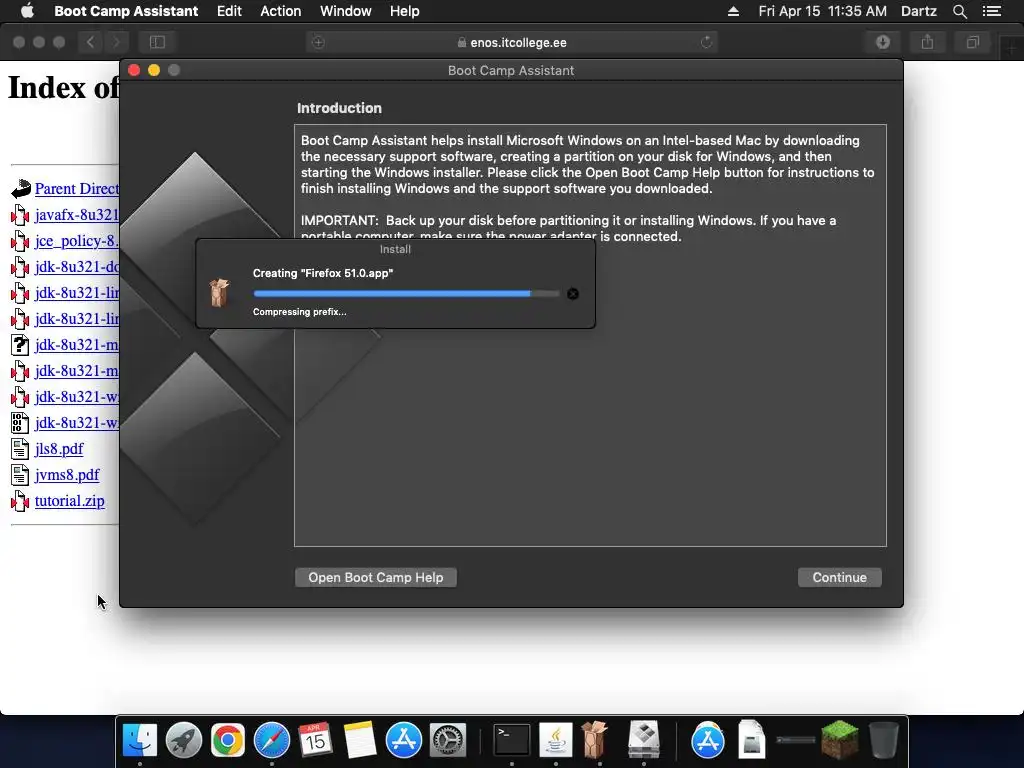Click the Dartz user menu
This screenshot has width=1024, height=768.
(919, 11)
